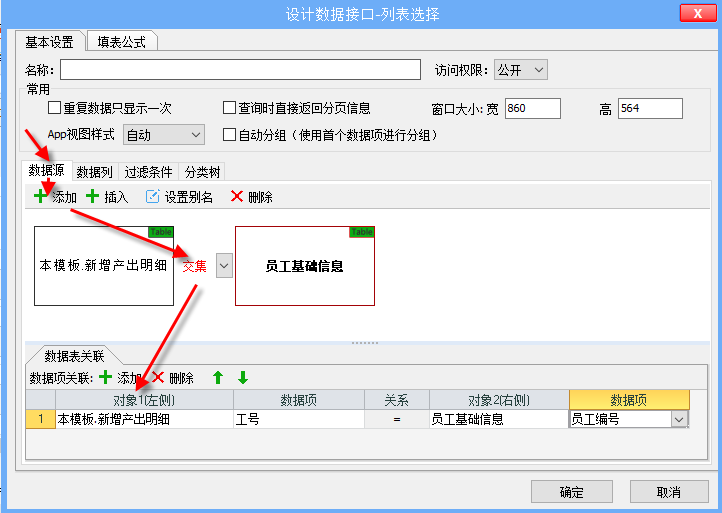Open the App视图样式 dropdown showing 自动

pyautogui.click(x=163, y=134)
